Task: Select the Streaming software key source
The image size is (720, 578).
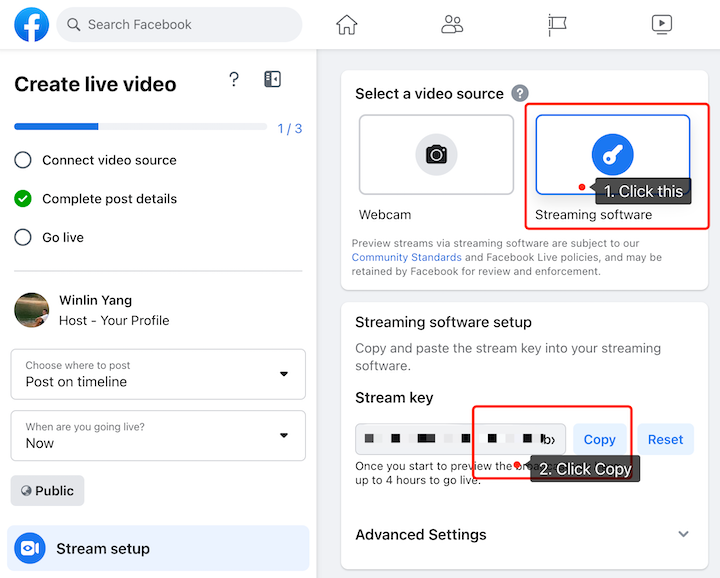Action: click(613, 155)
